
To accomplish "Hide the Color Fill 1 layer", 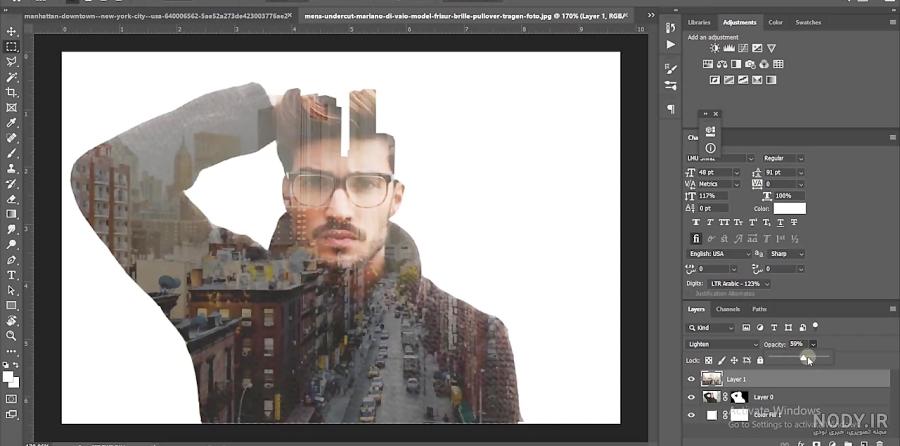I will (691, 415).
